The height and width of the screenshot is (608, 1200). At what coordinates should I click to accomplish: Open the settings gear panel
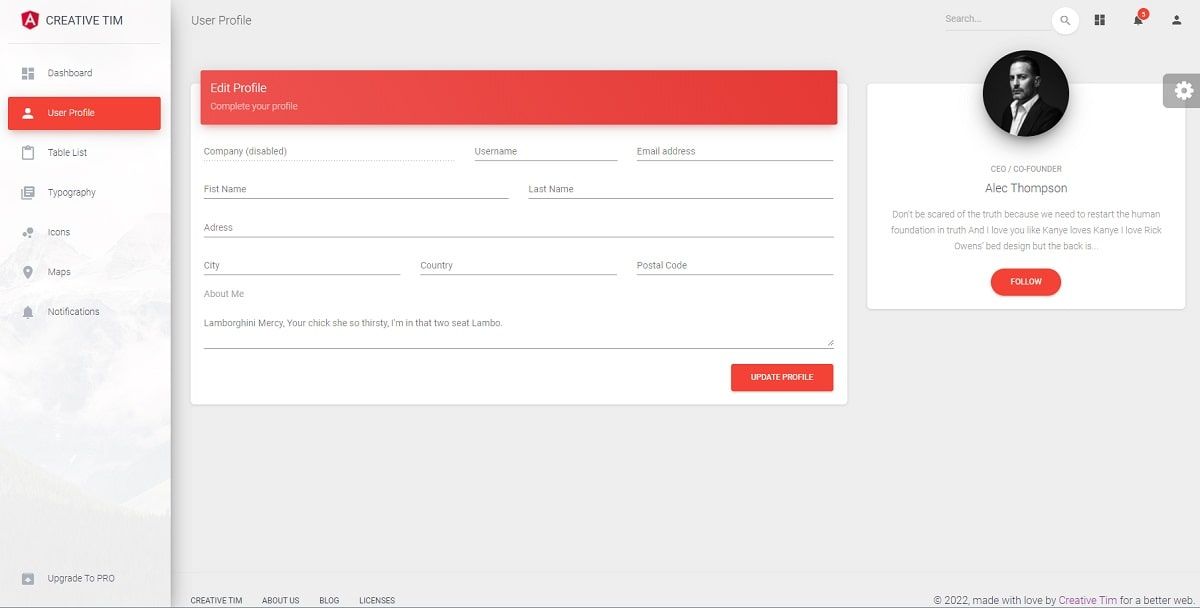tap(1182, 90)
